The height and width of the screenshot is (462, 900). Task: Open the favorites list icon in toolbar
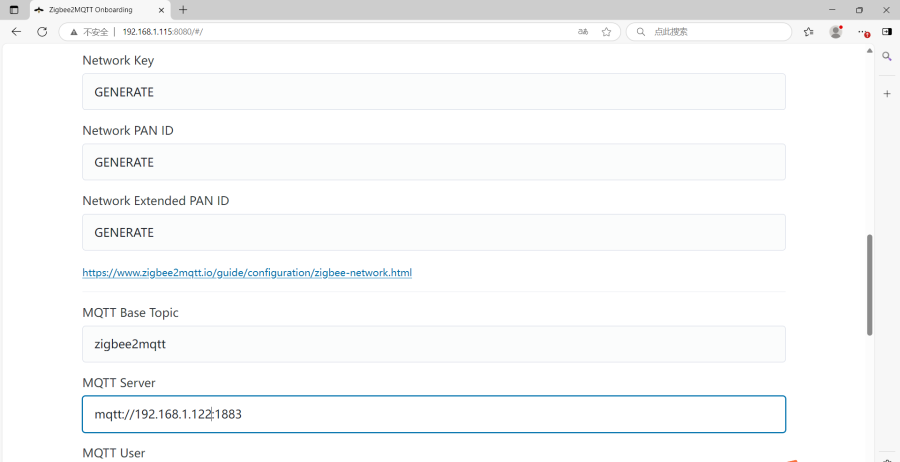point(809,32)
